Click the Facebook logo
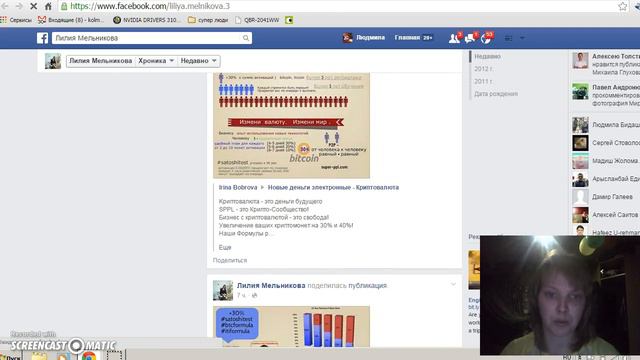 [42, 38]
